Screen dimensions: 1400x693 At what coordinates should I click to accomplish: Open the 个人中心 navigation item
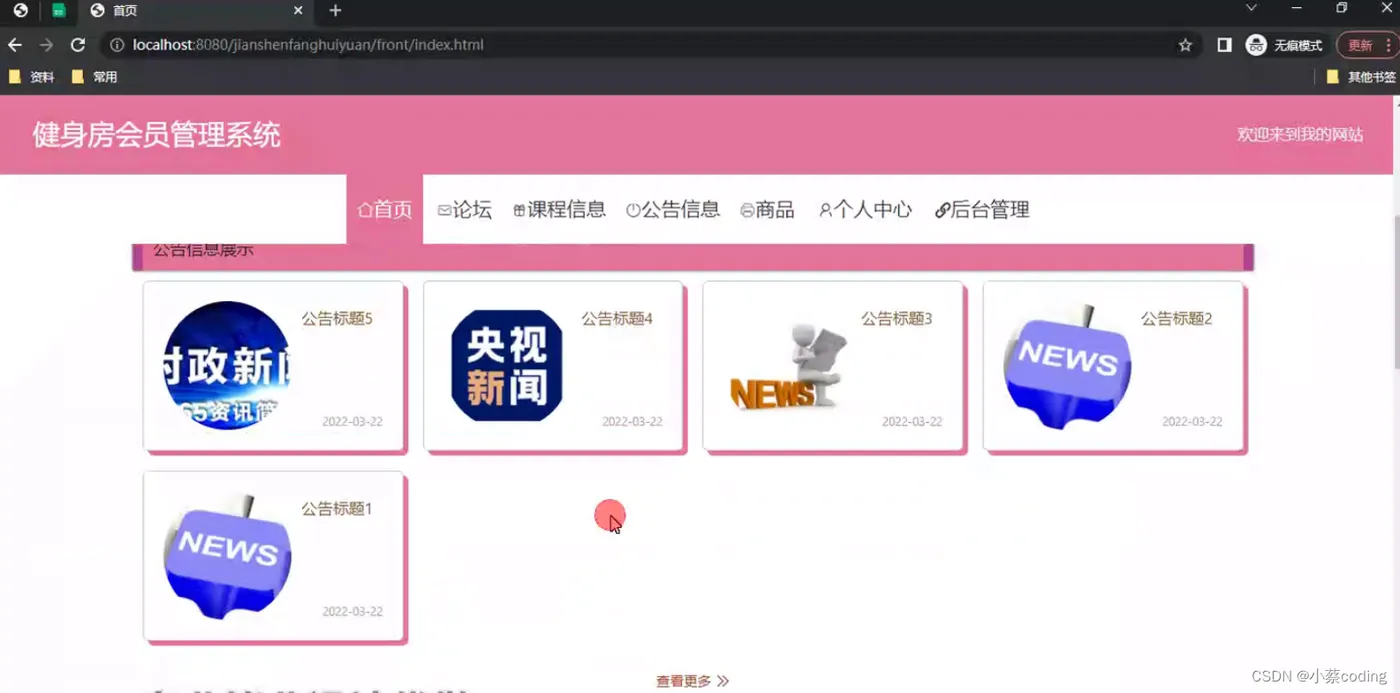pyautogui.click(x=865, y=209)
